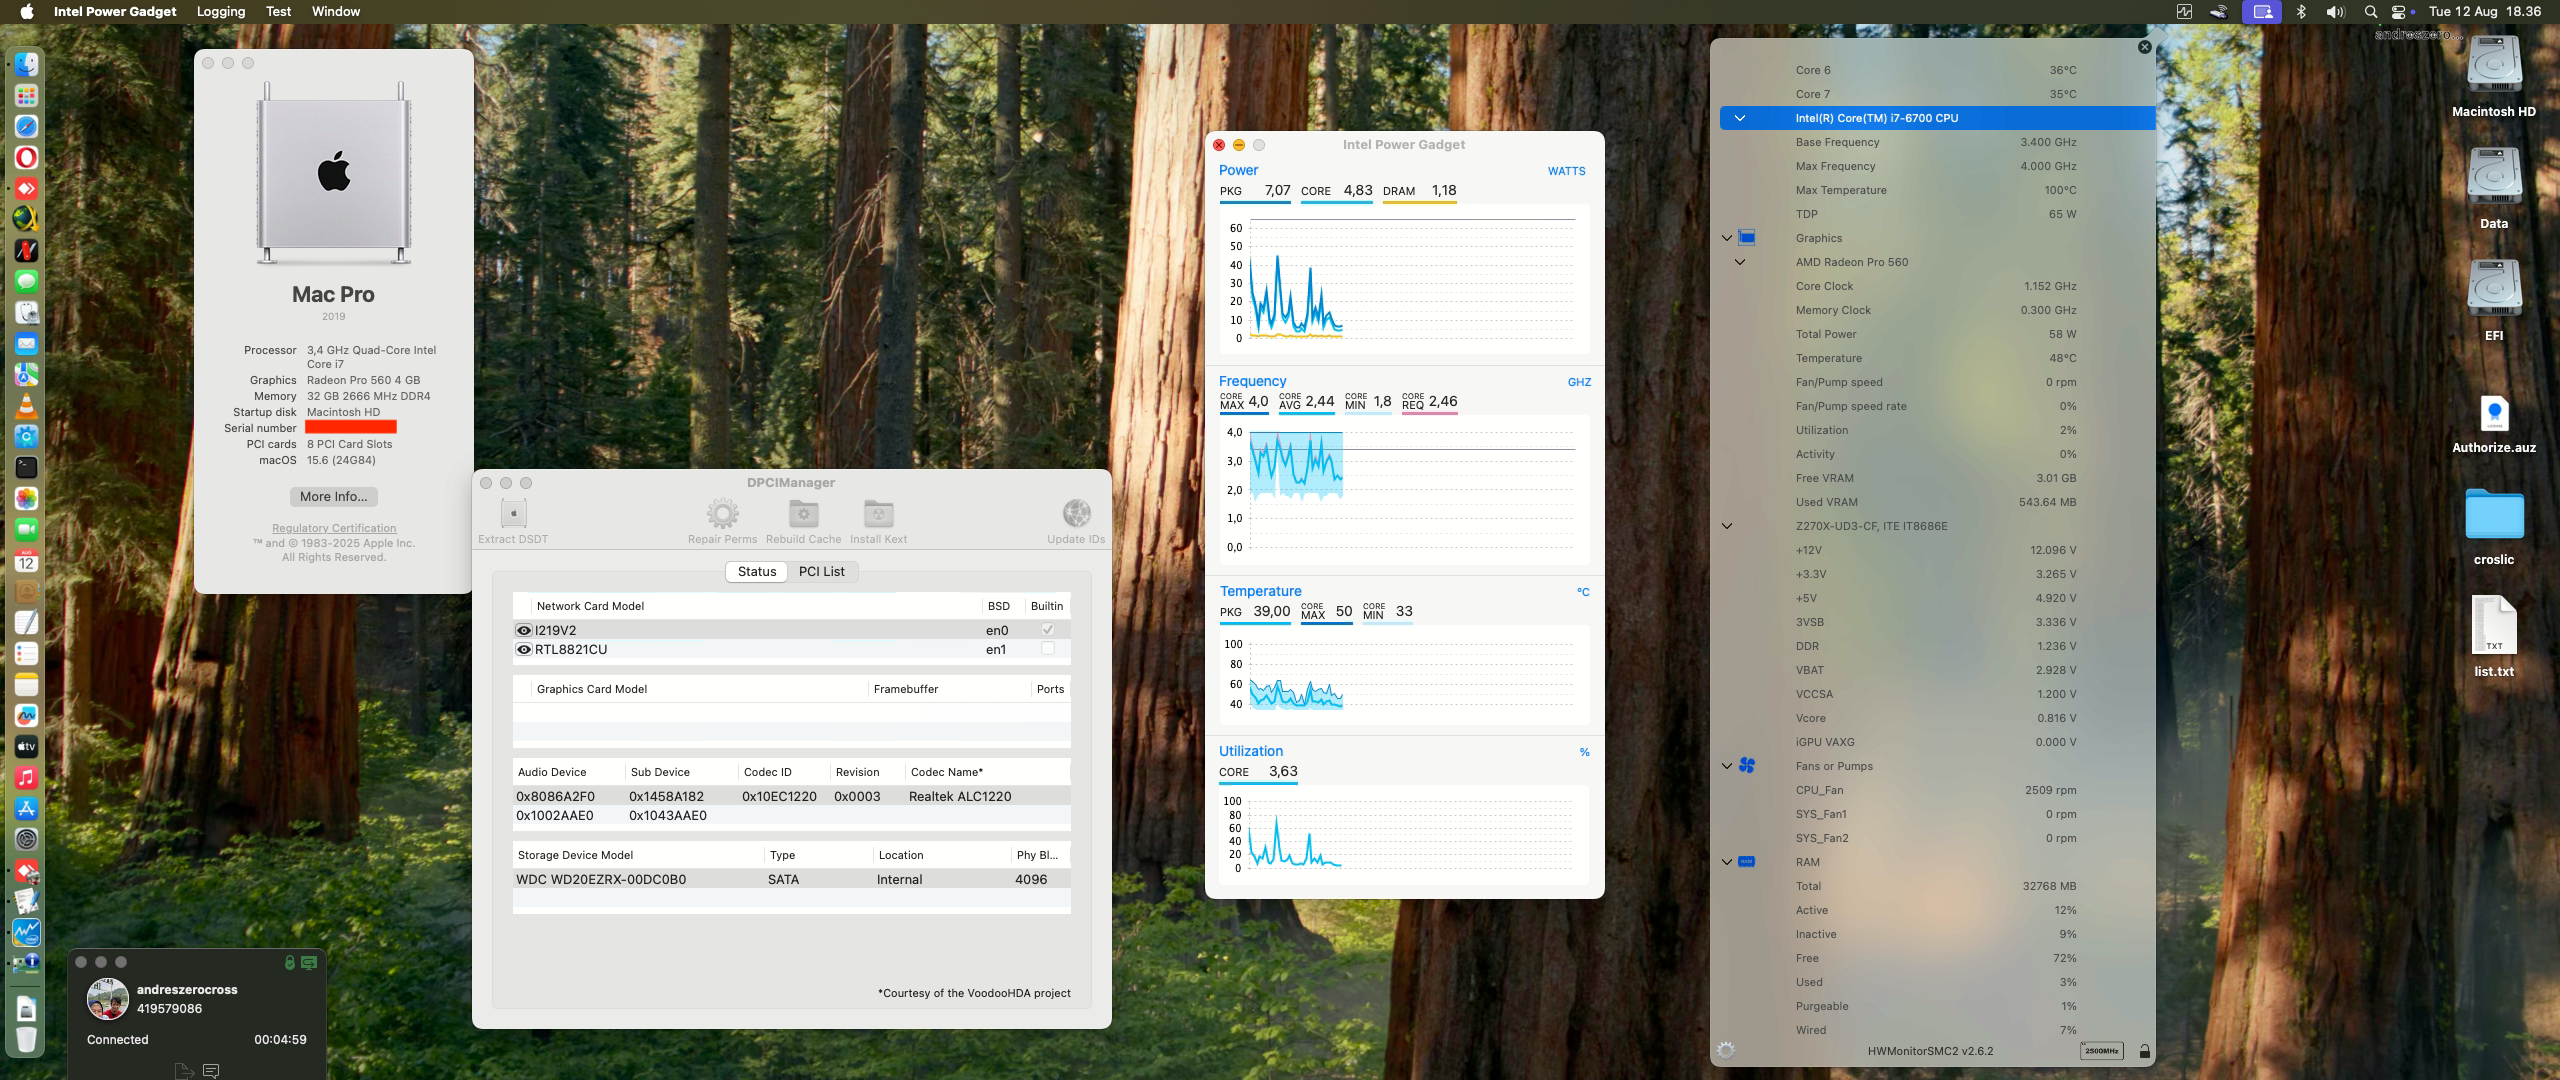Open App Store from dock

(26, 808)
